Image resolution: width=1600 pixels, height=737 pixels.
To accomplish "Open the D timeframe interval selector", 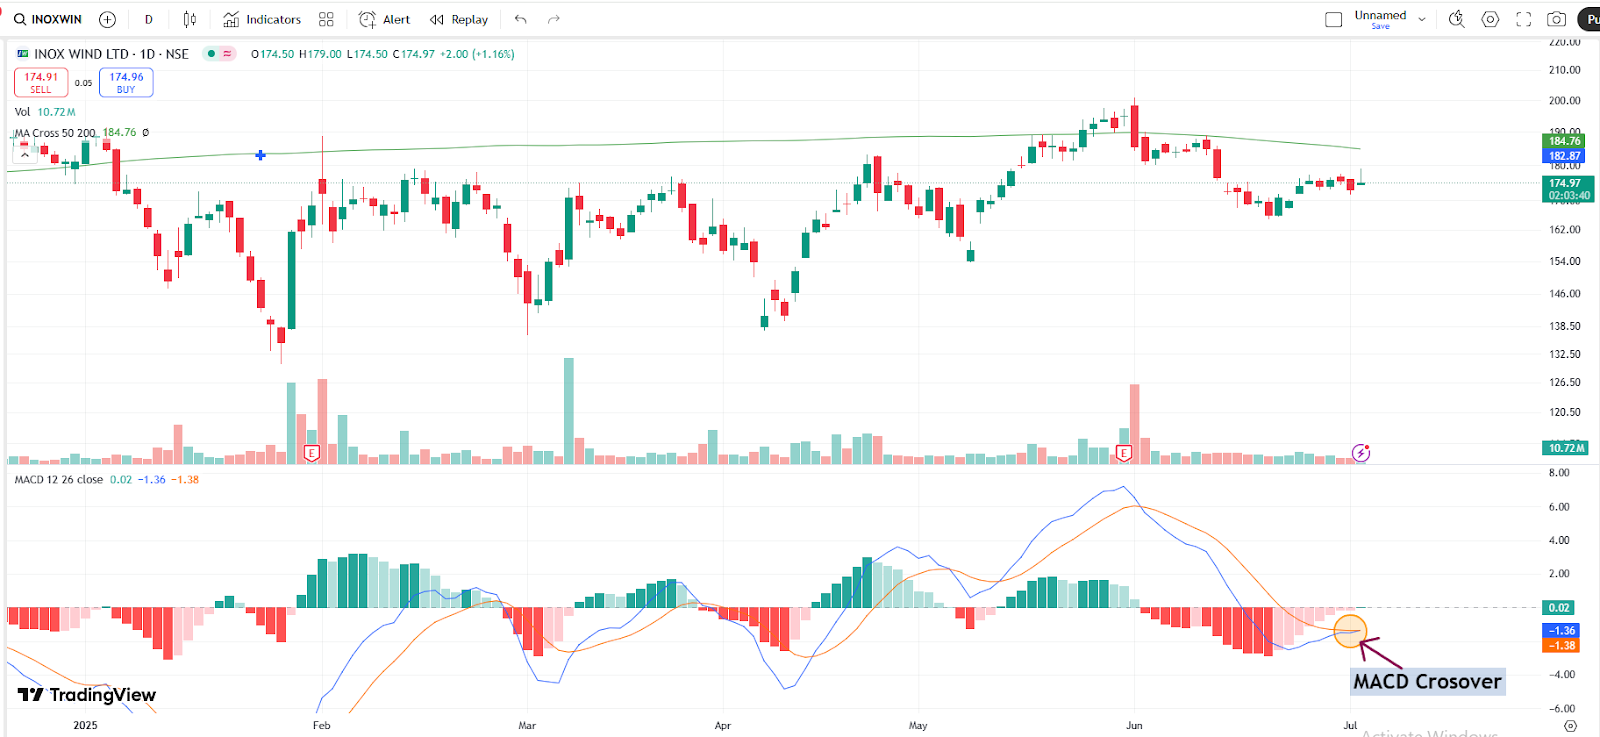I will (x=149, y=19).
